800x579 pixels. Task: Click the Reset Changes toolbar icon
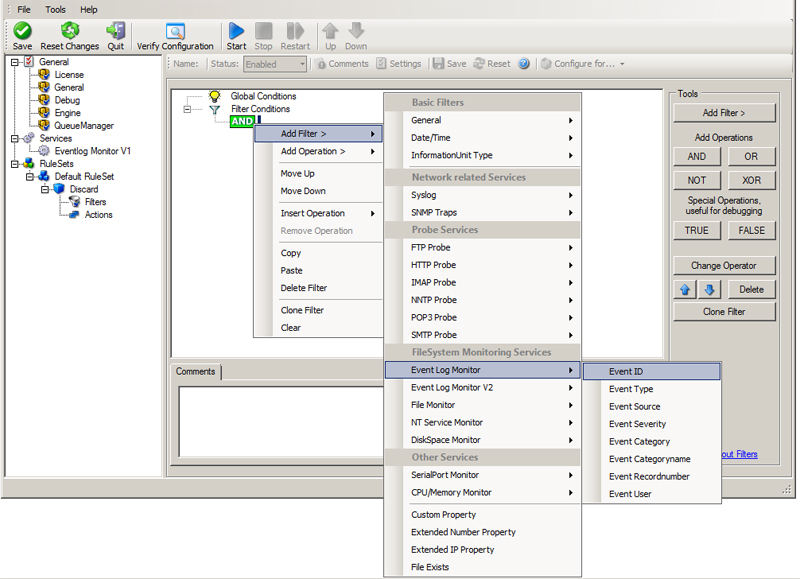click(x=69, y=31)
